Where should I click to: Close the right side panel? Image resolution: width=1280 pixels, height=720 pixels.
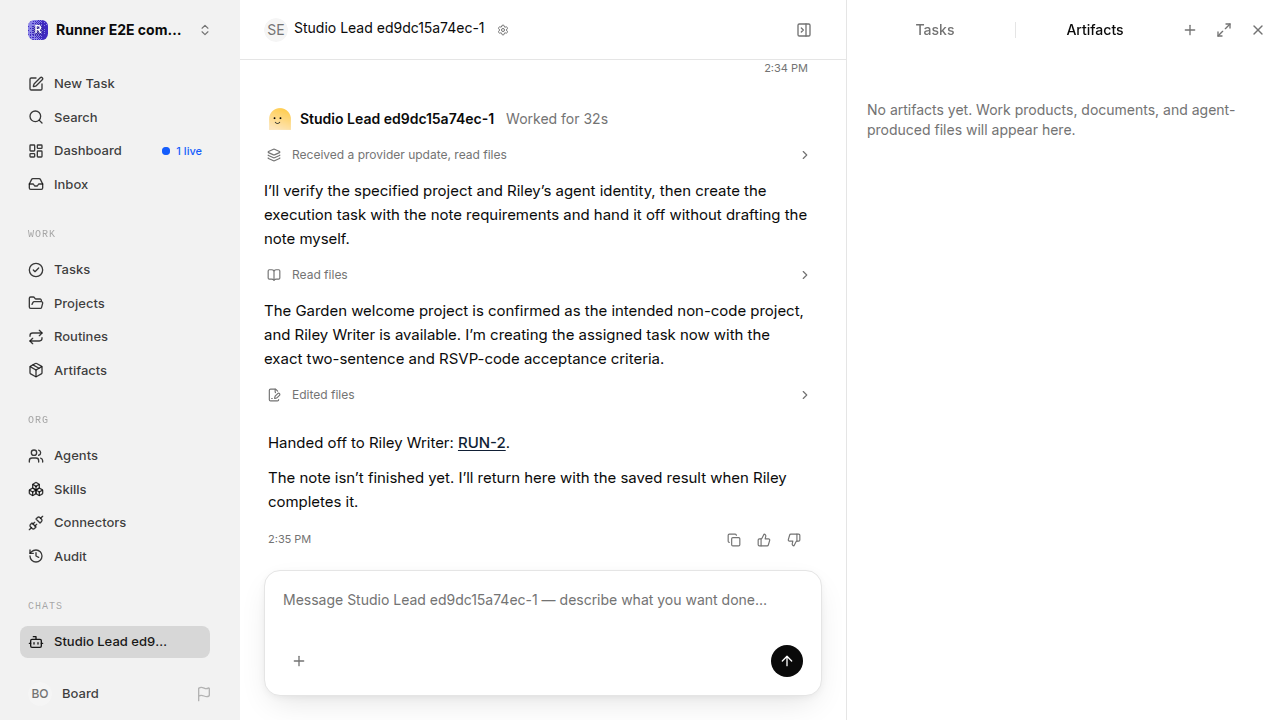[1258, 30]
